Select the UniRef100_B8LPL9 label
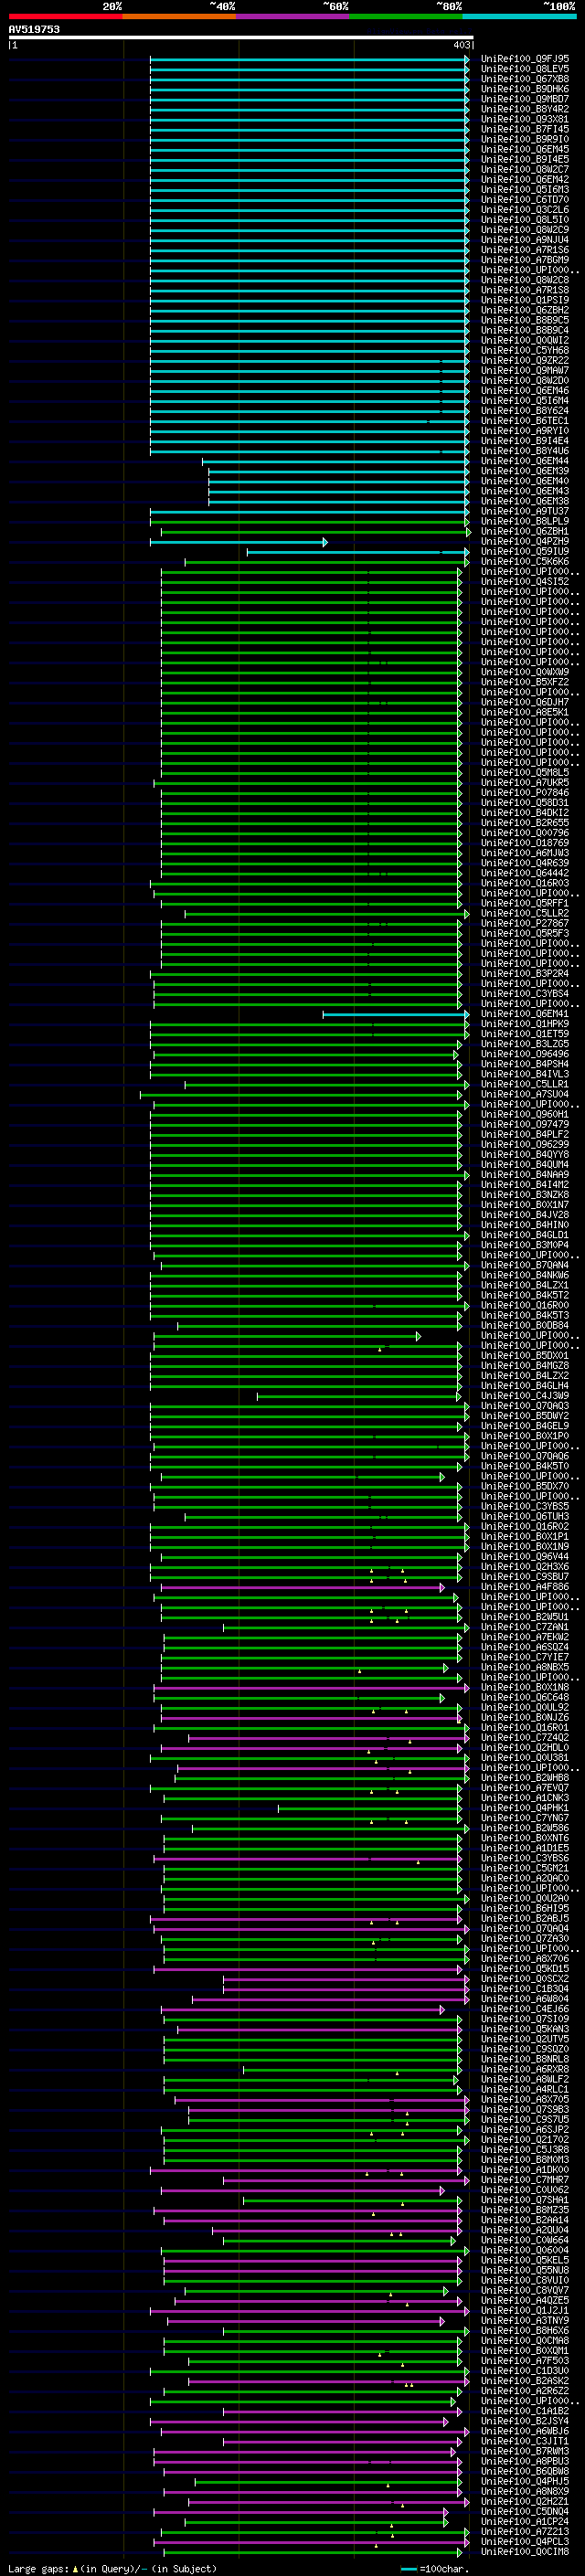 tap(525, 521)
